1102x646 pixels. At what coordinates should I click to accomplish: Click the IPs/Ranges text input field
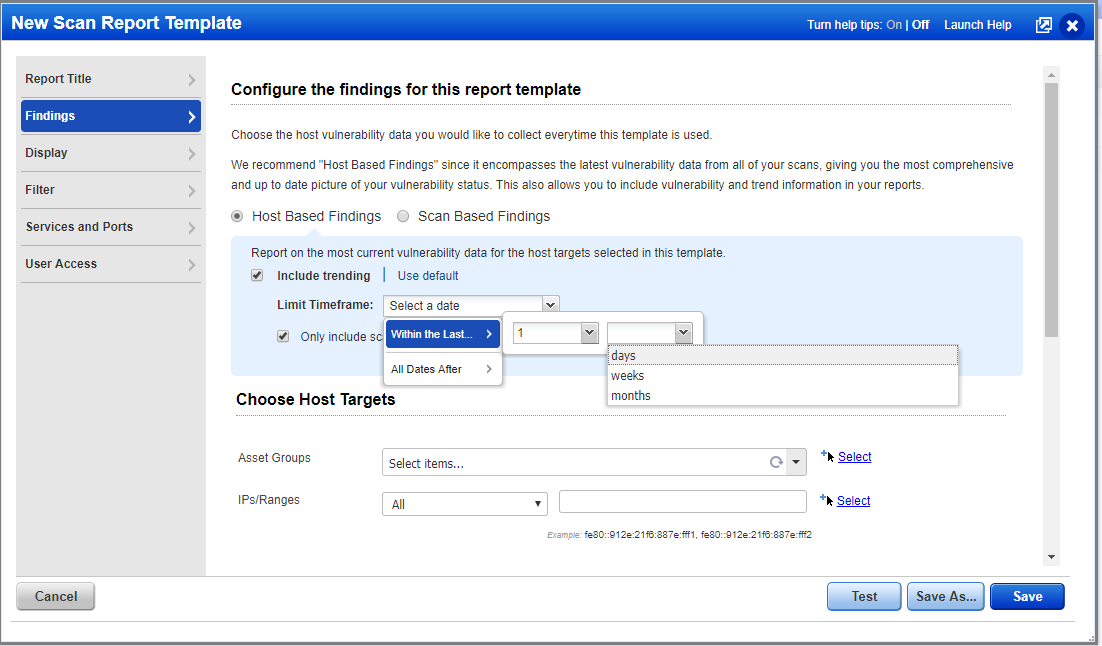[x=682, y=502]
